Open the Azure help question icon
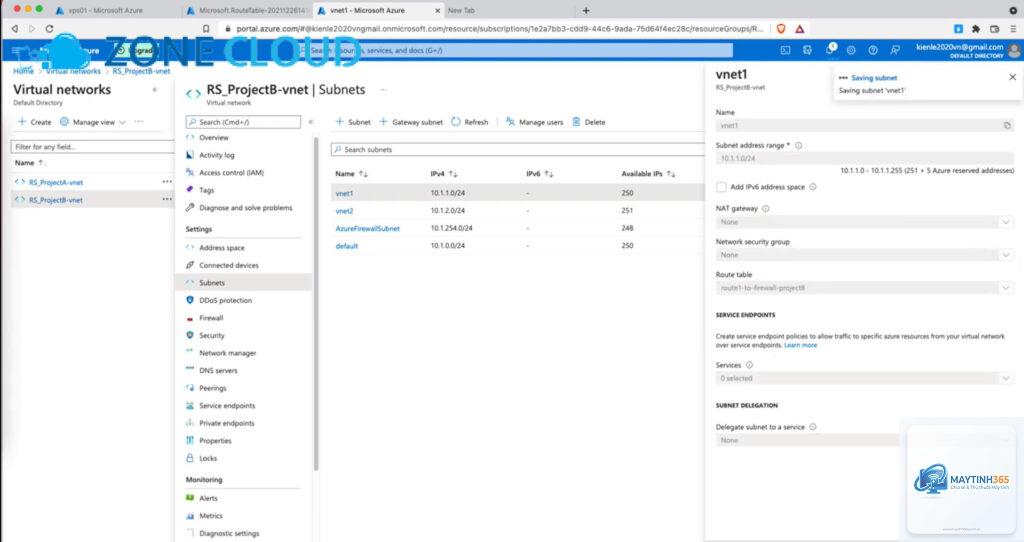This screenshot has height=542, width=1024. coord(872,50)
